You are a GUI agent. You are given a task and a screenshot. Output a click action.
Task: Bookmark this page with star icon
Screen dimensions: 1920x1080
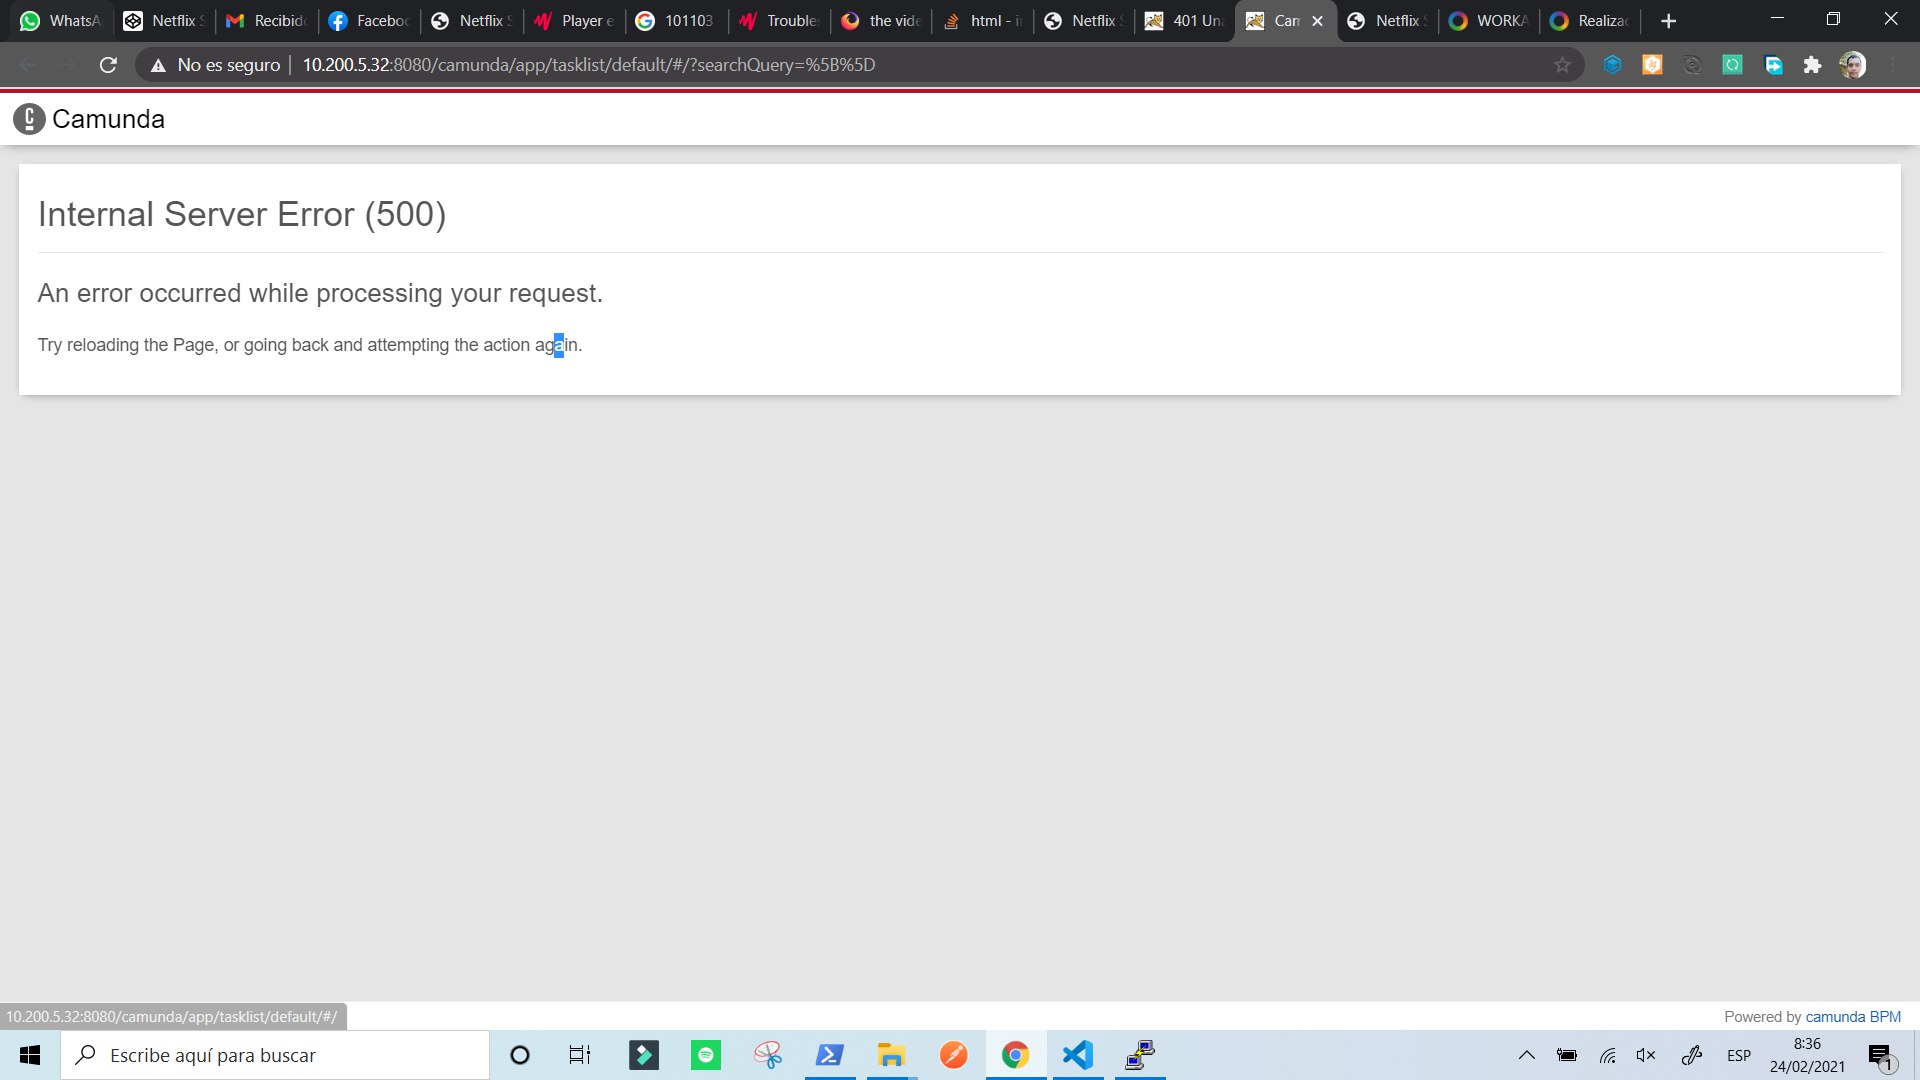click(1562, 65)
